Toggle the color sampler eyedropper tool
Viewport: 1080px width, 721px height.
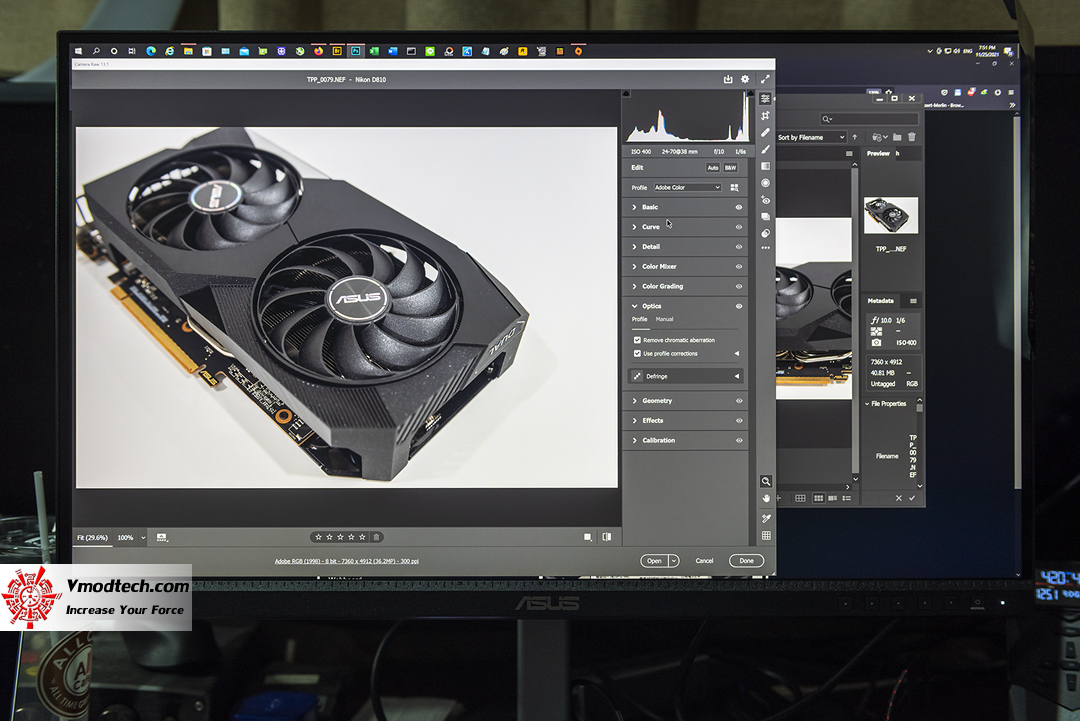click(x=766, y=518)
